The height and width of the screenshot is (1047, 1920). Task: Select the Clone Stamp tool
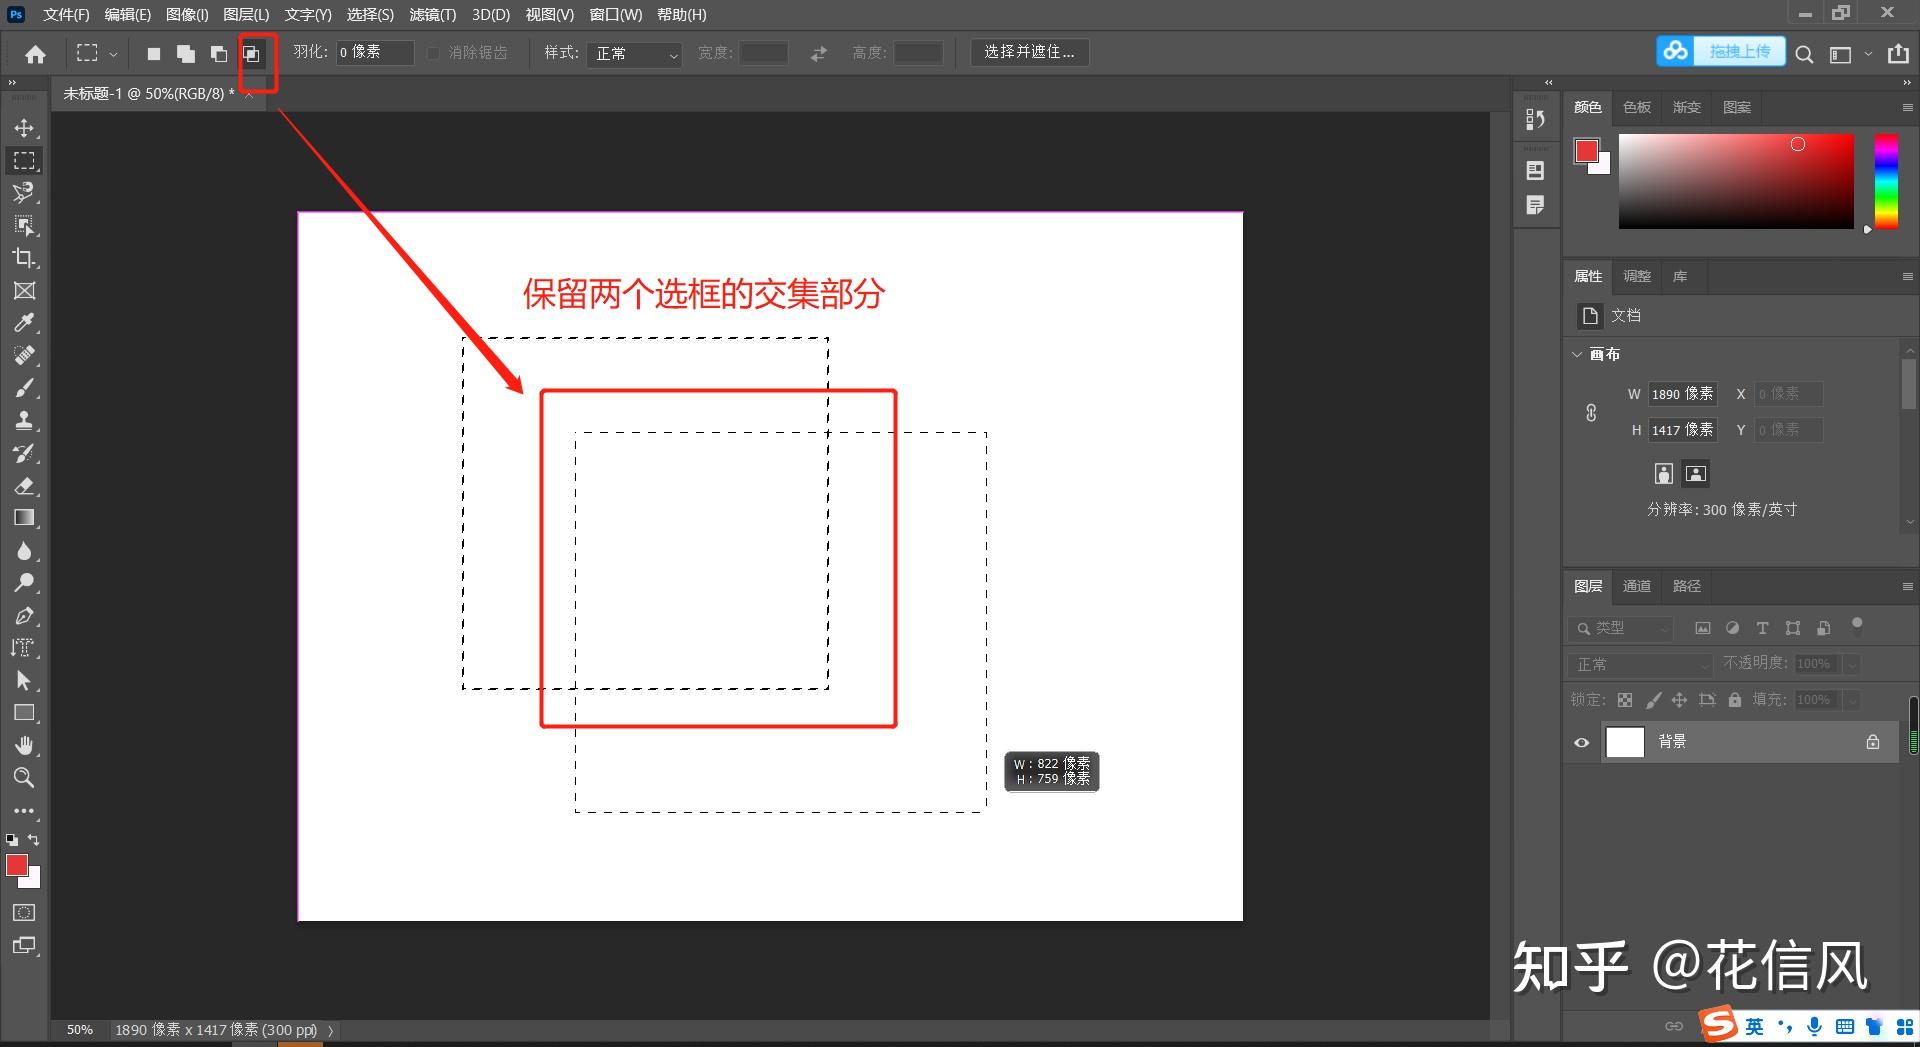point(25,420)
